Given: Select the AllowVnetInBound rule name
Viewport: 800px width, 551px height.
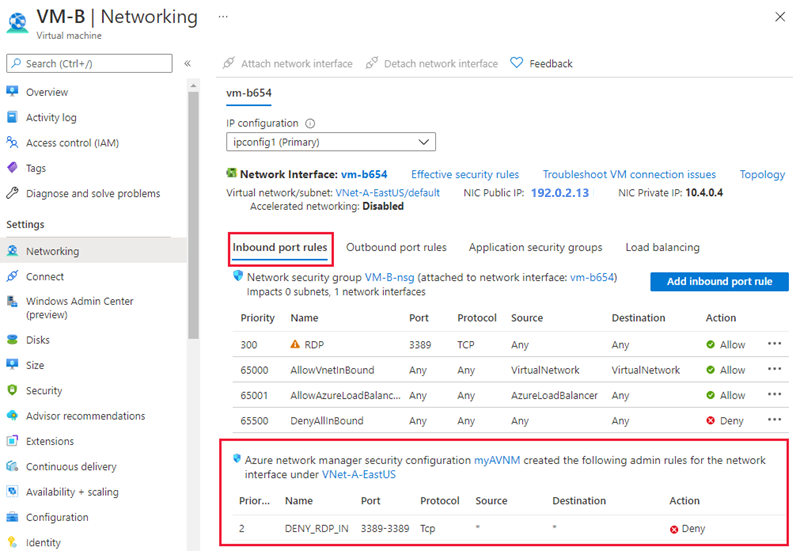Looking at the screenshot, I should point(332,370).
